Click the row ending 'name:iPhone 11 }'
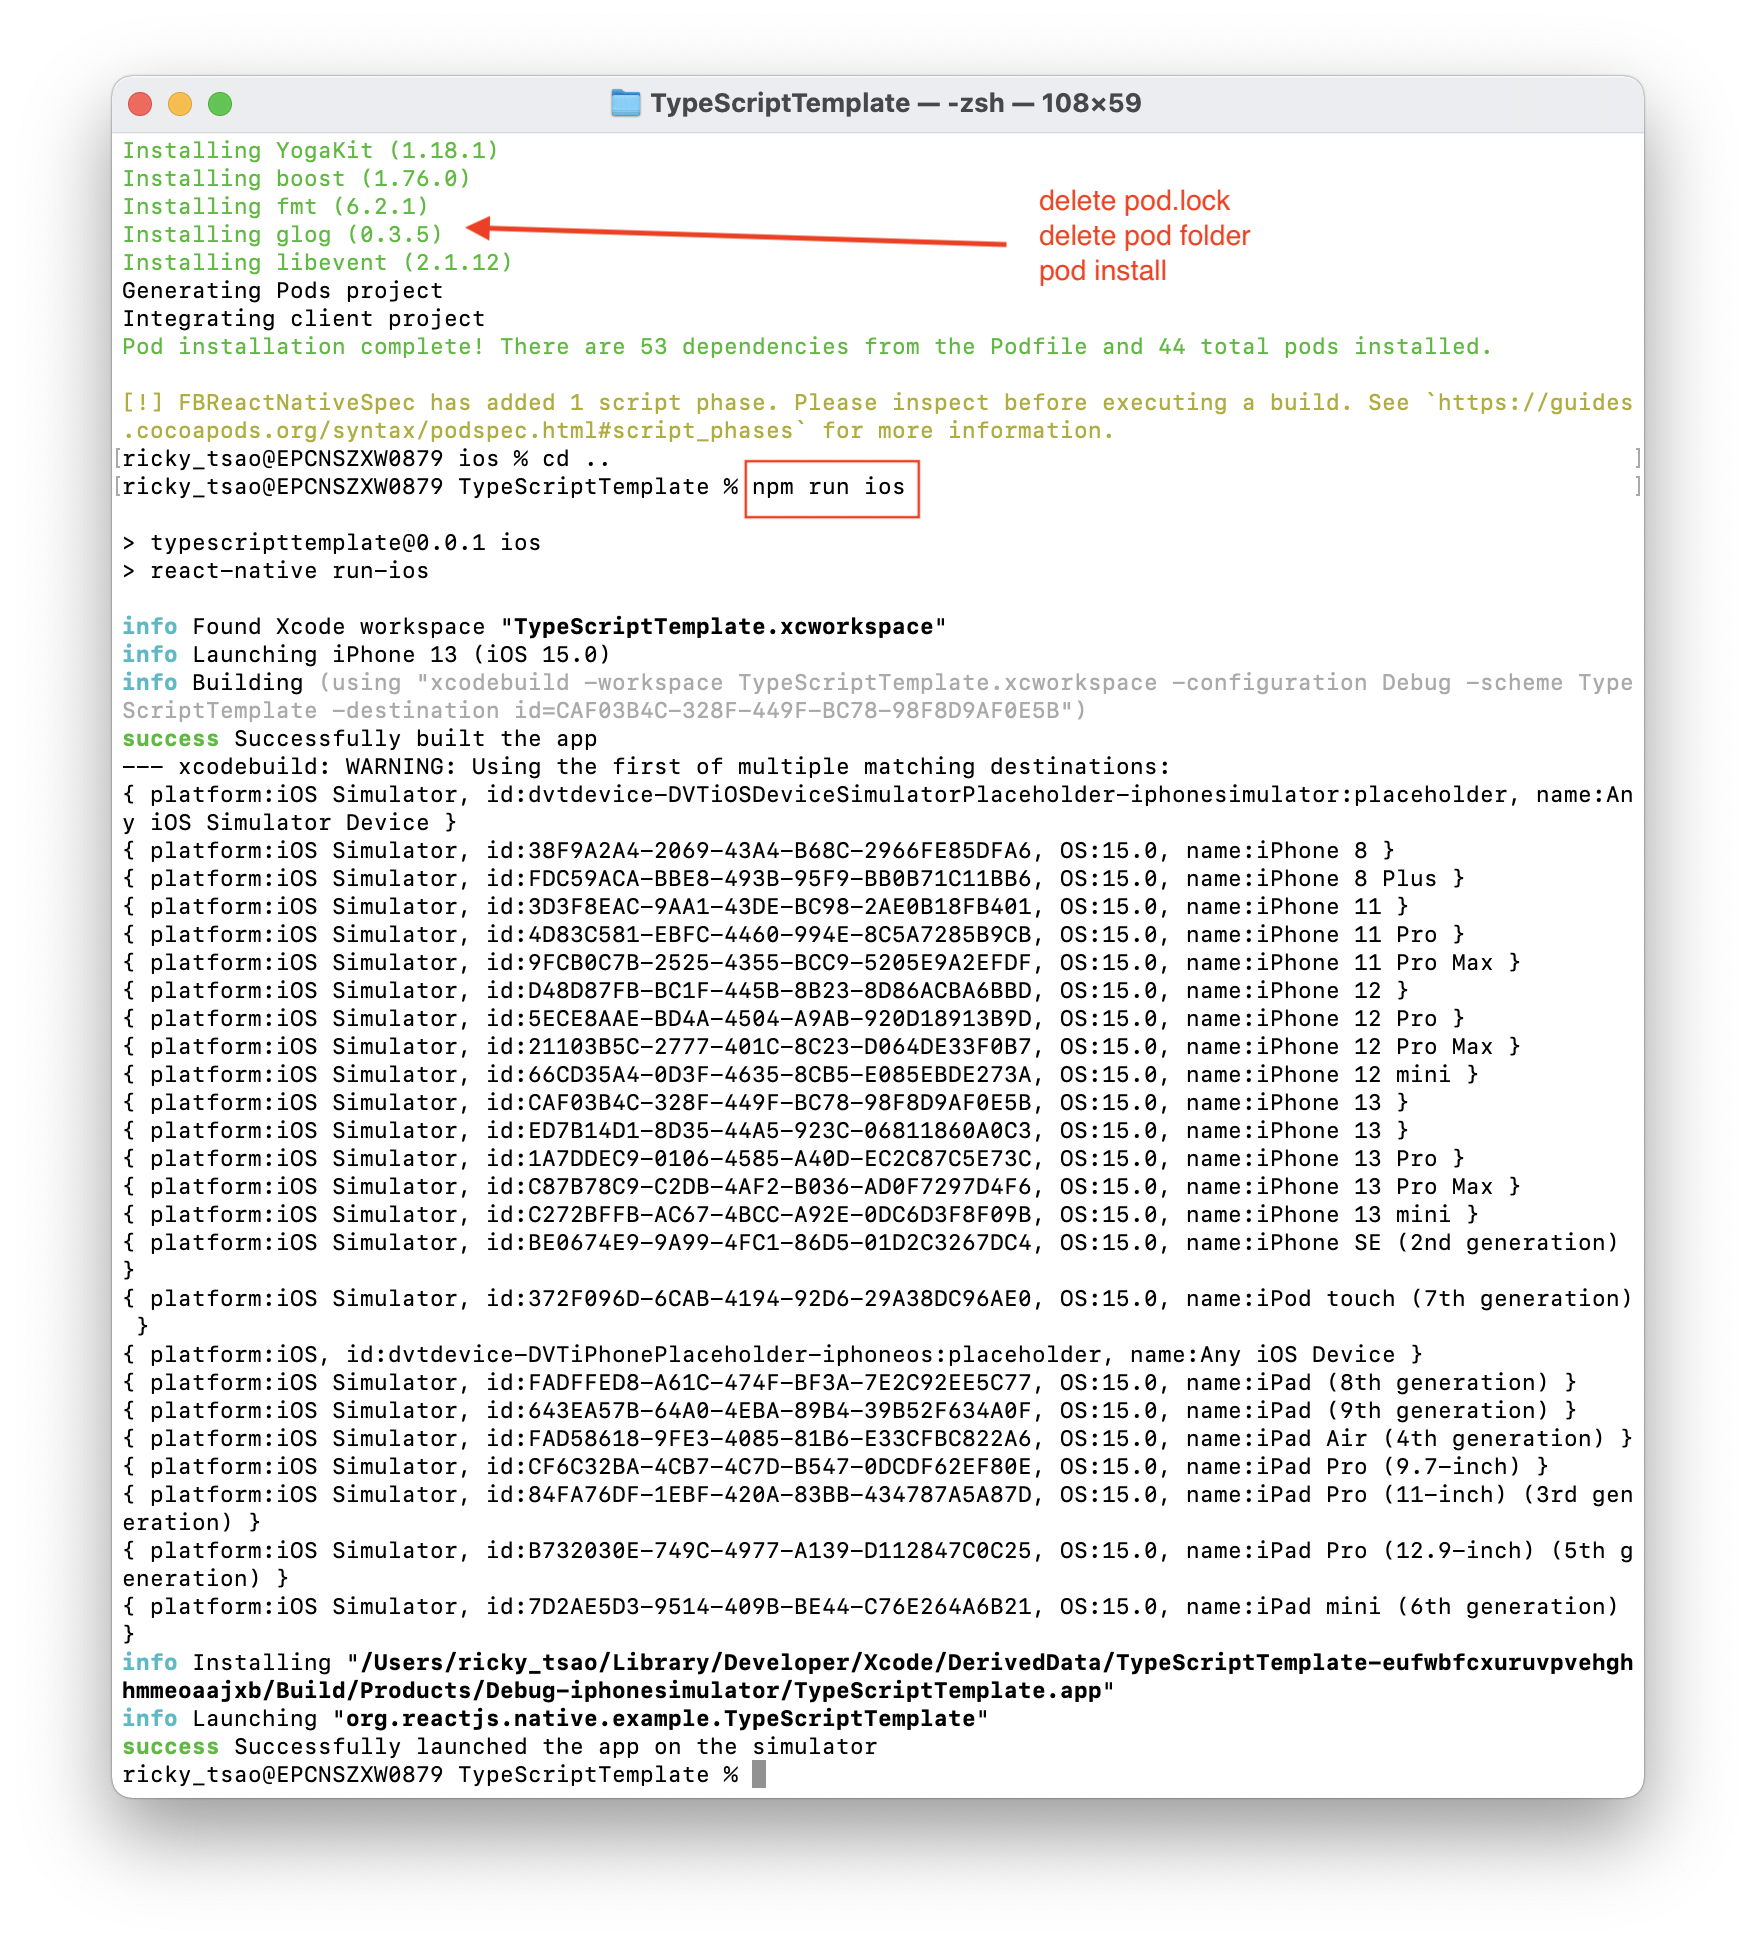The height and width of the screenshot is (1946, 1756). pos(765,906)
